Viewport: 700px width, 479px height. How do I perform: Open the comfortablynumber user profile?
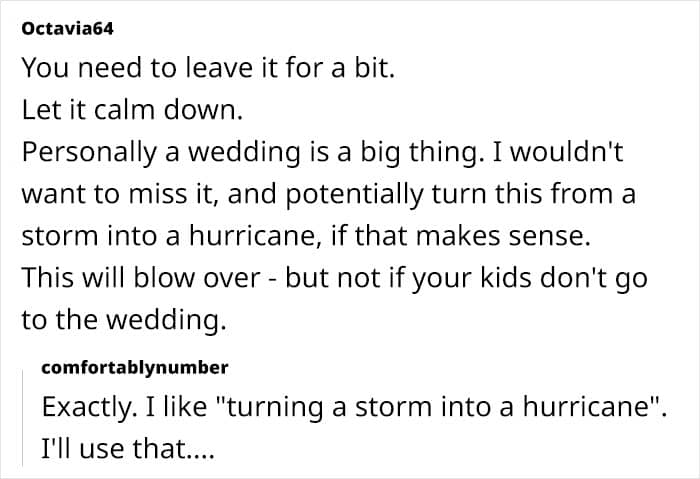[134, 368]
